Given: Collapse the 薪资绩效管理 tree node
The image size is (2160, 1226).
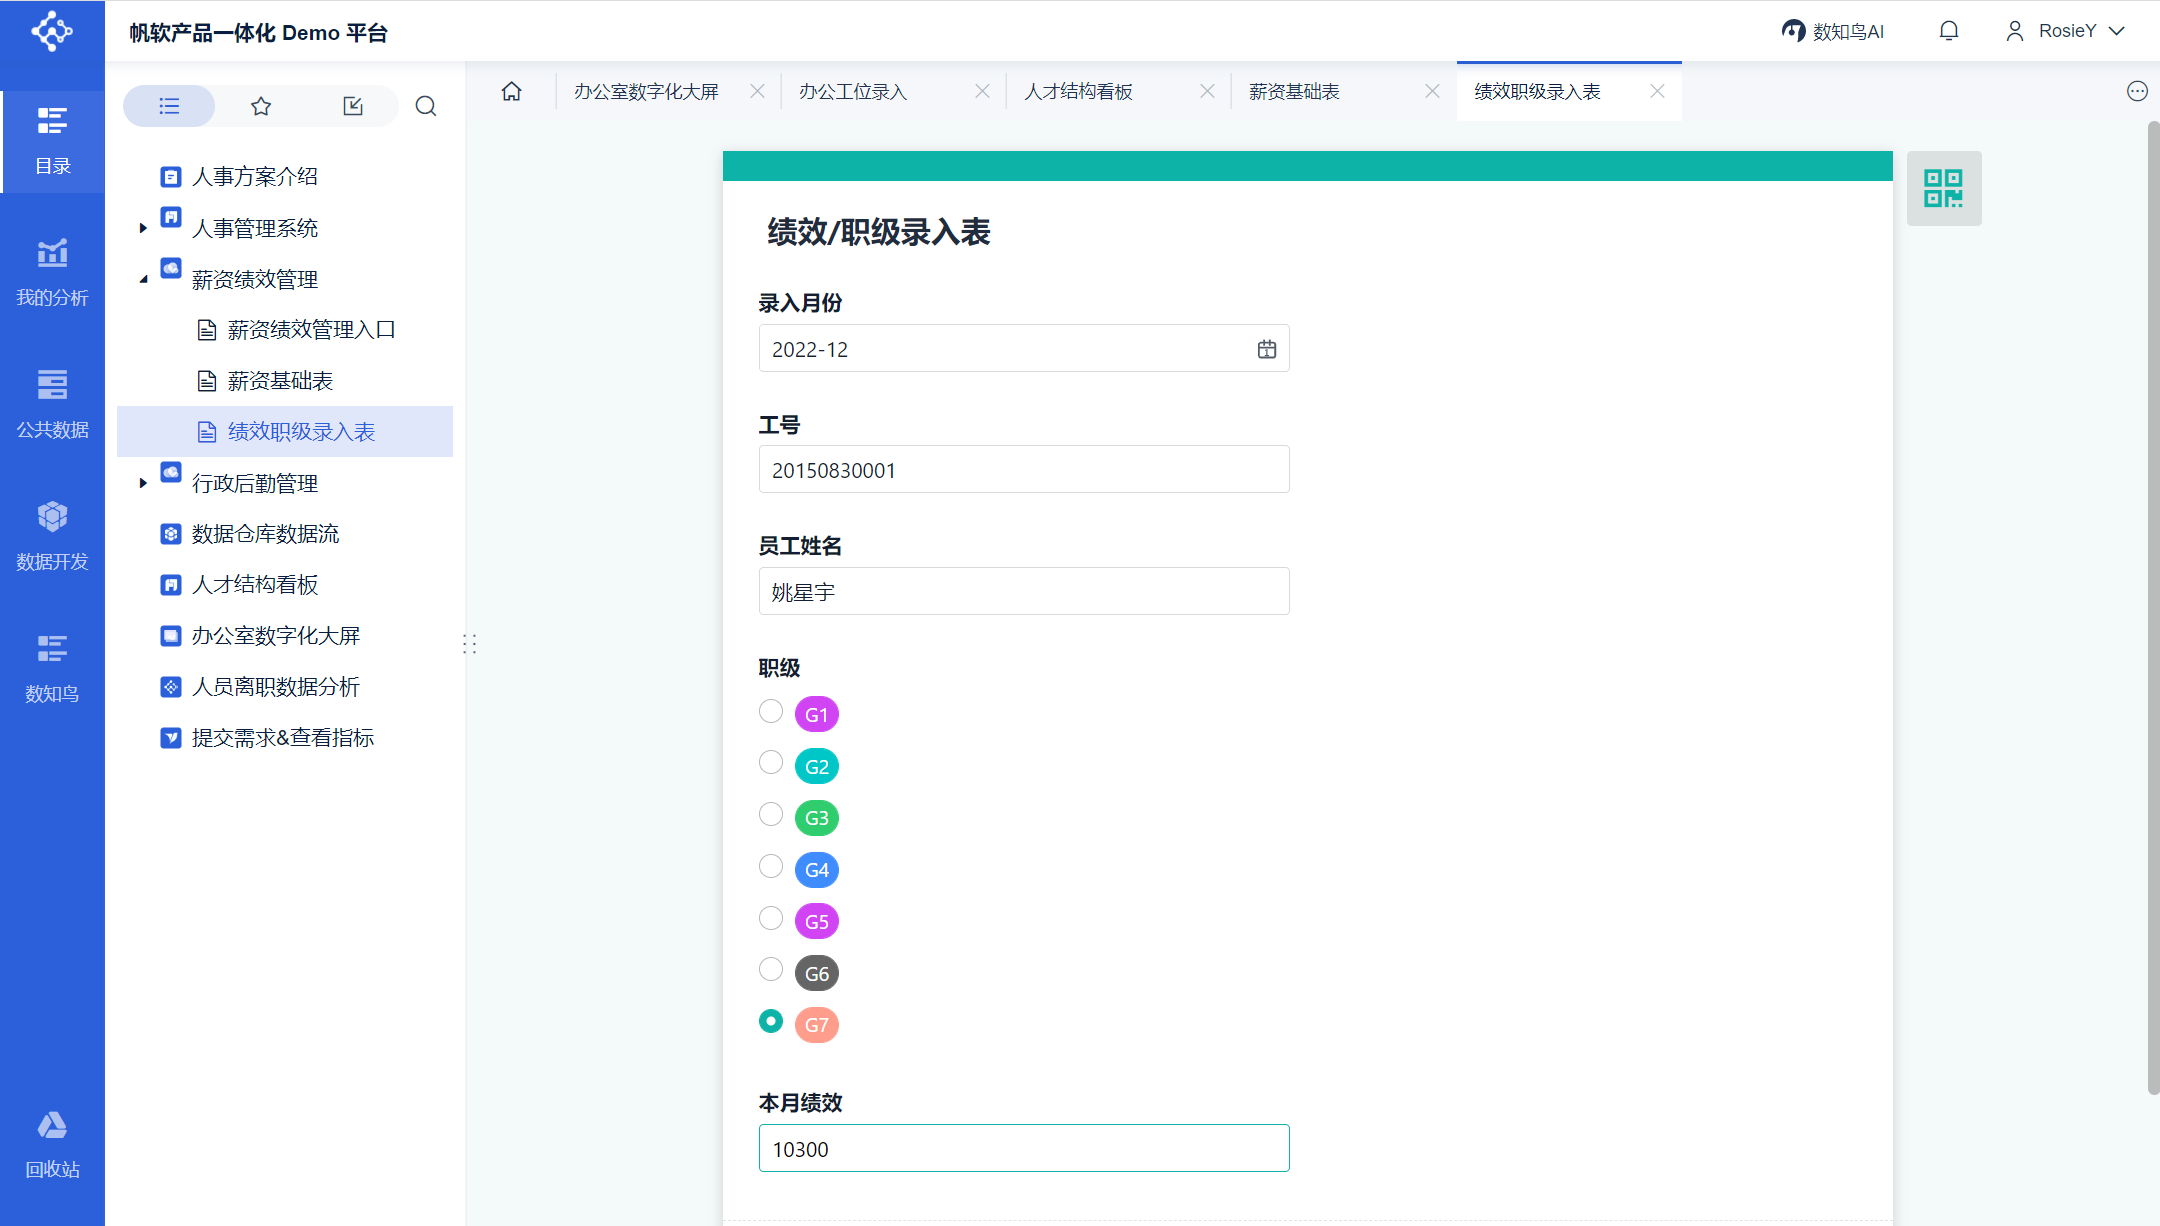Looking at the screenshot, I should click(143, 279).
